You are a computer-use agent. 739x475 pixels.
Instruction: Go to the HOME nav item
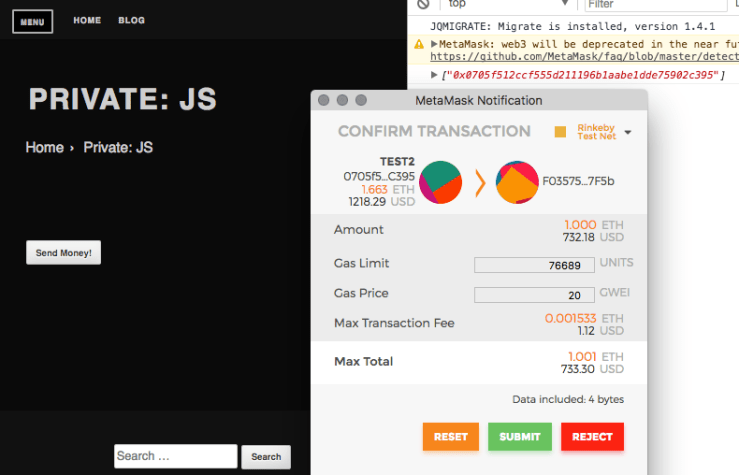pos(87,20)
